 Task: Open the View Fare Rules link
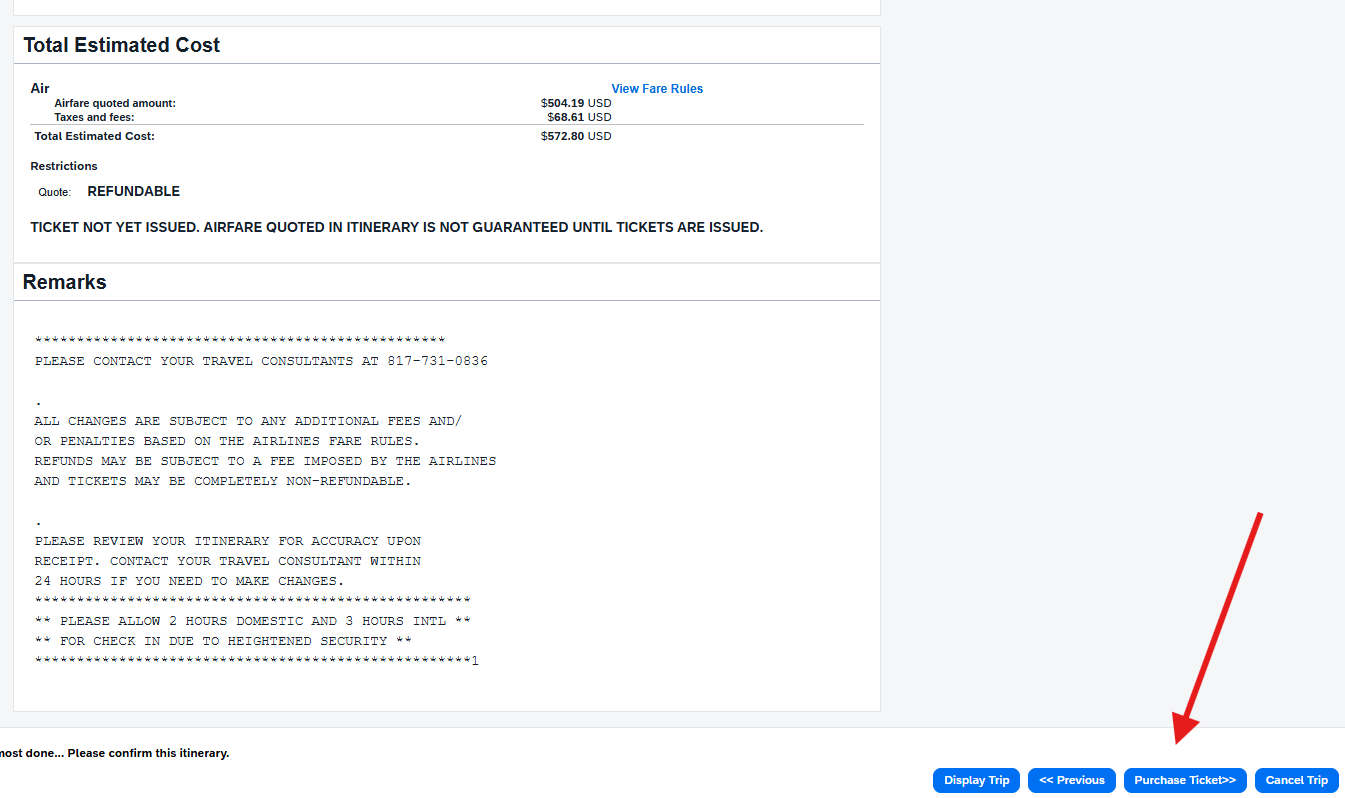click(x=657, y=89)
